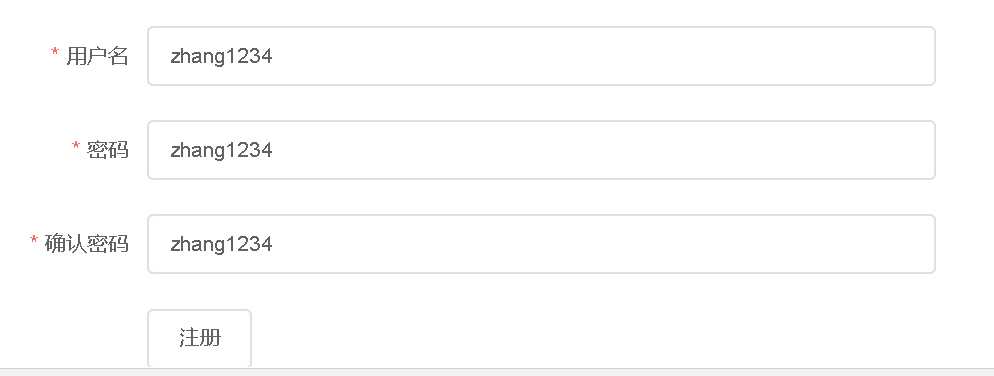This screenshot has height=376, width=994.
Task: Click blank space inside the 密码 field
Action: (602, 150)
